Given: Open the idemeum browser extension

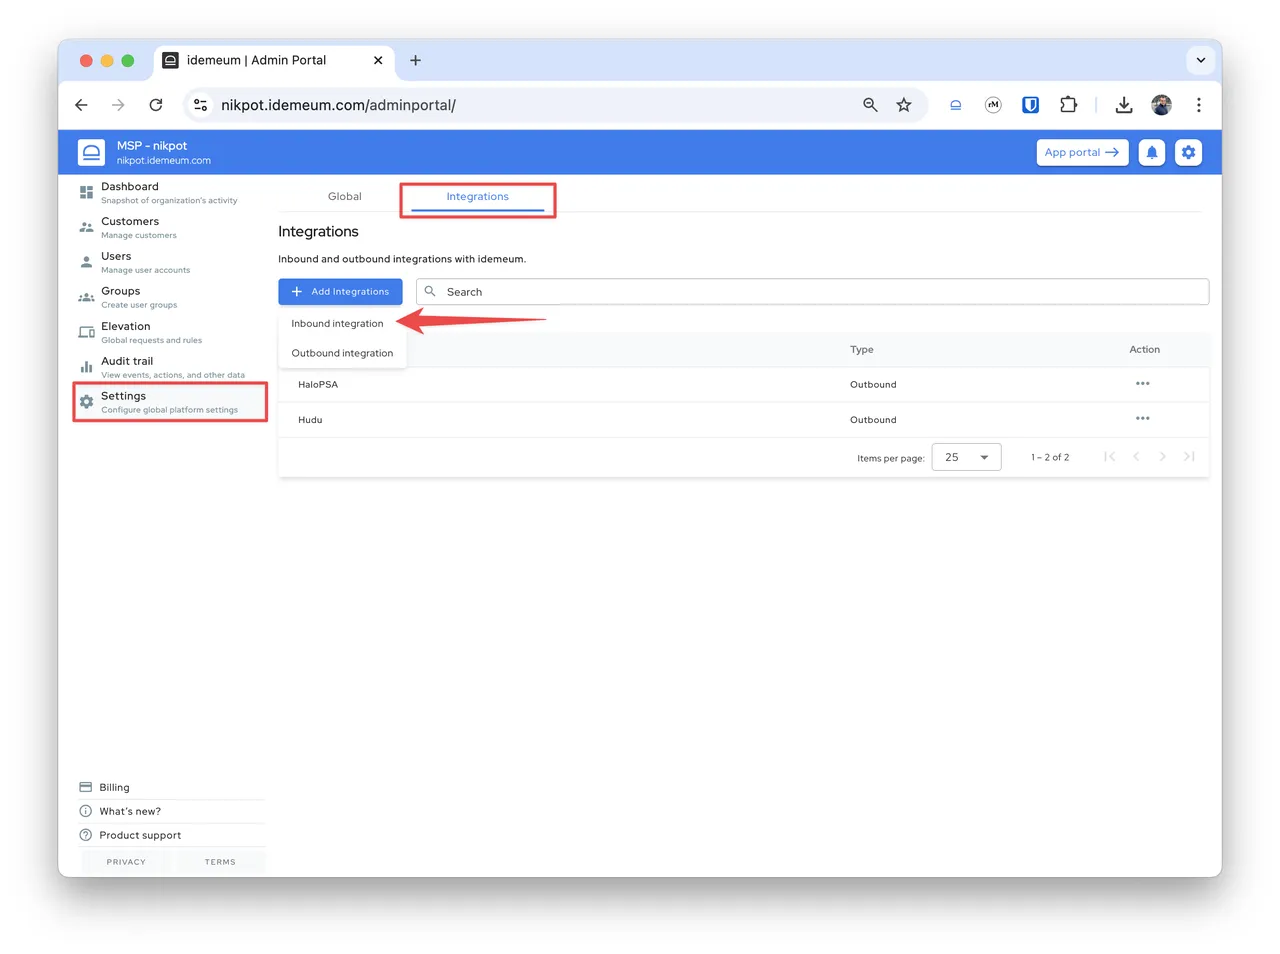Looking at the screenshot, I should (956, 105).
